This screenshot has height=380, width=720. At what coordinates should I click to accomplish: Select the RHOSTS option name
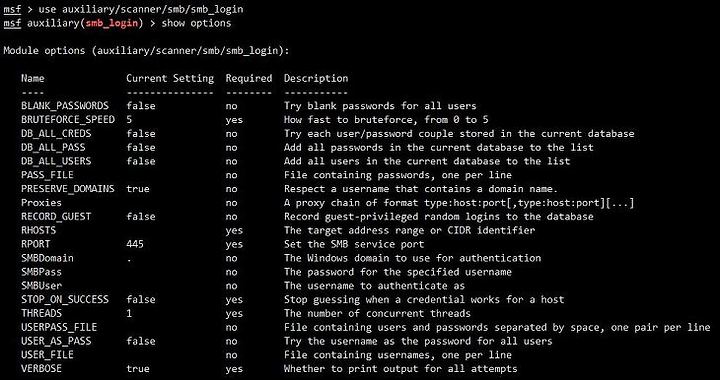click(39, 230)
